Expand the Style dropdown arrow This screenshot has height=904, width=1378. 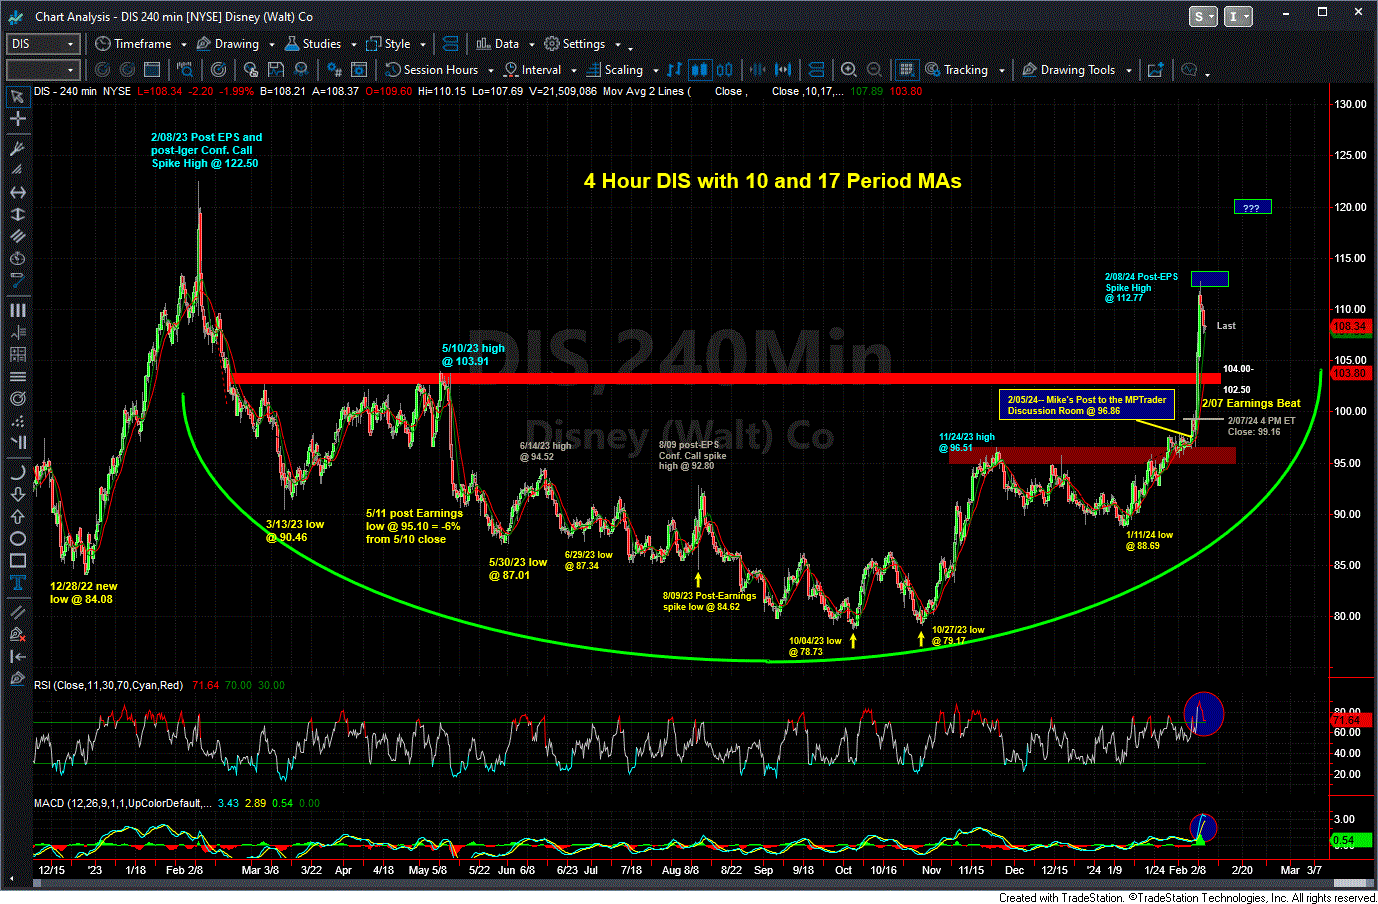[422, 45]
